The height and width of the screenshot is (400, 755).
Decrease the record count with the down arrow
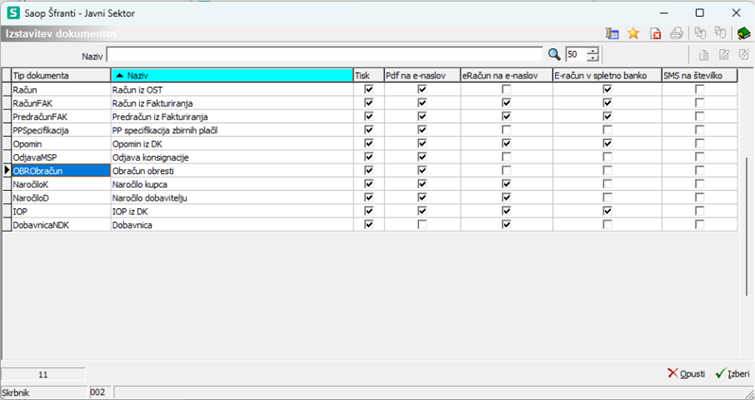click(x=594, y=58)
